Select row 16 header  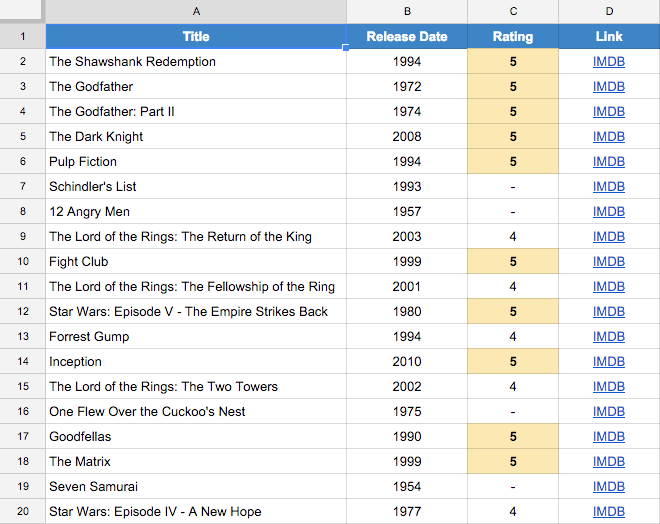[22, 412]
